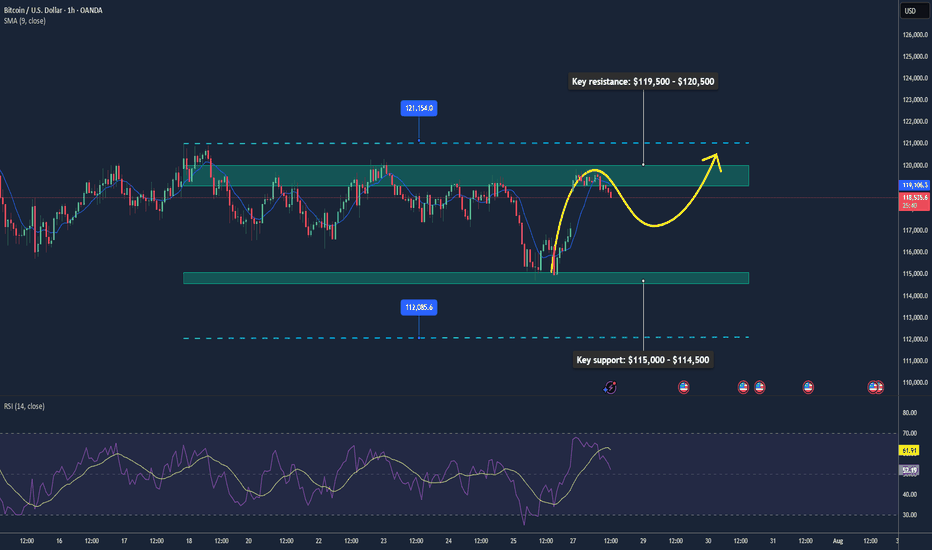Open the US flag event just before date 31
This screenshot has width=932, height=550.
click(760, 388)
